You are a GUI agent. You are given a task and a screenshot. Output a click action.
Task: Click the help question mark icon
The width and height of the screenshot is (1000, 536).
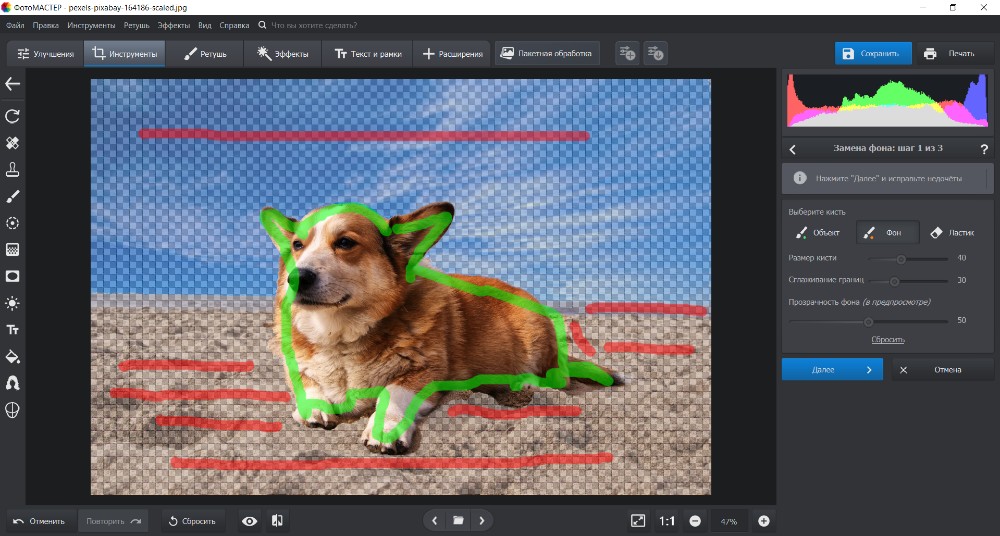click(x=984, y=149)
